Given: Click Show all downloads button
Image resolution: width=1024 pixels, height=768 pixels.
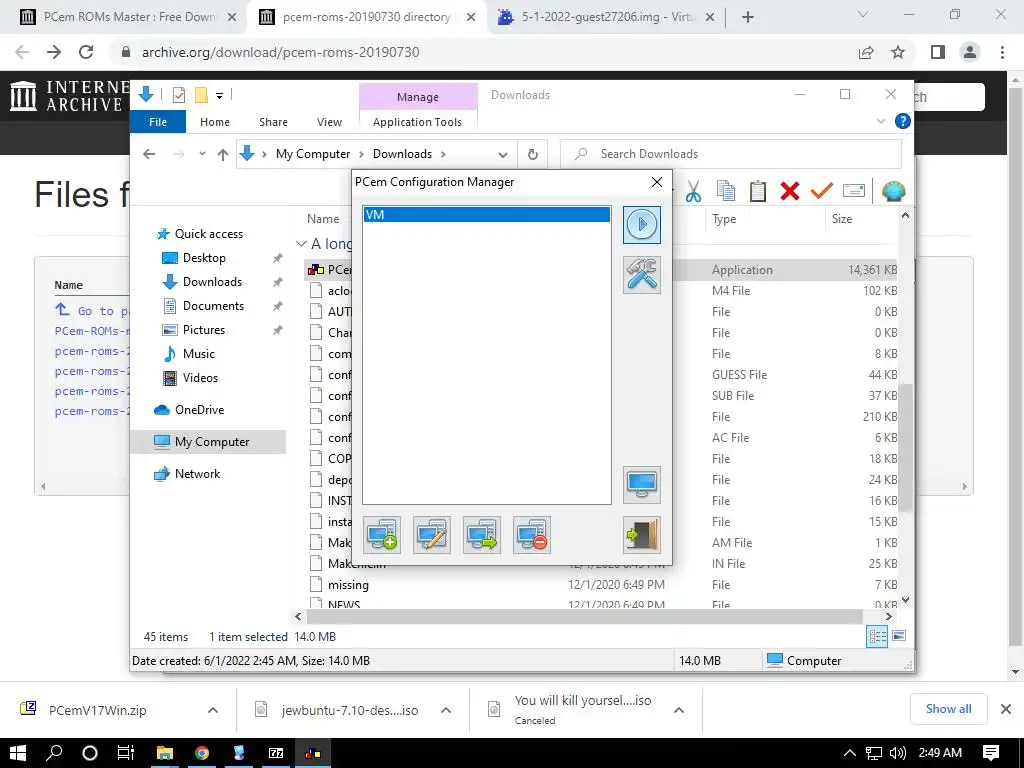Looking at the screenshot, I should coord(948,709).
